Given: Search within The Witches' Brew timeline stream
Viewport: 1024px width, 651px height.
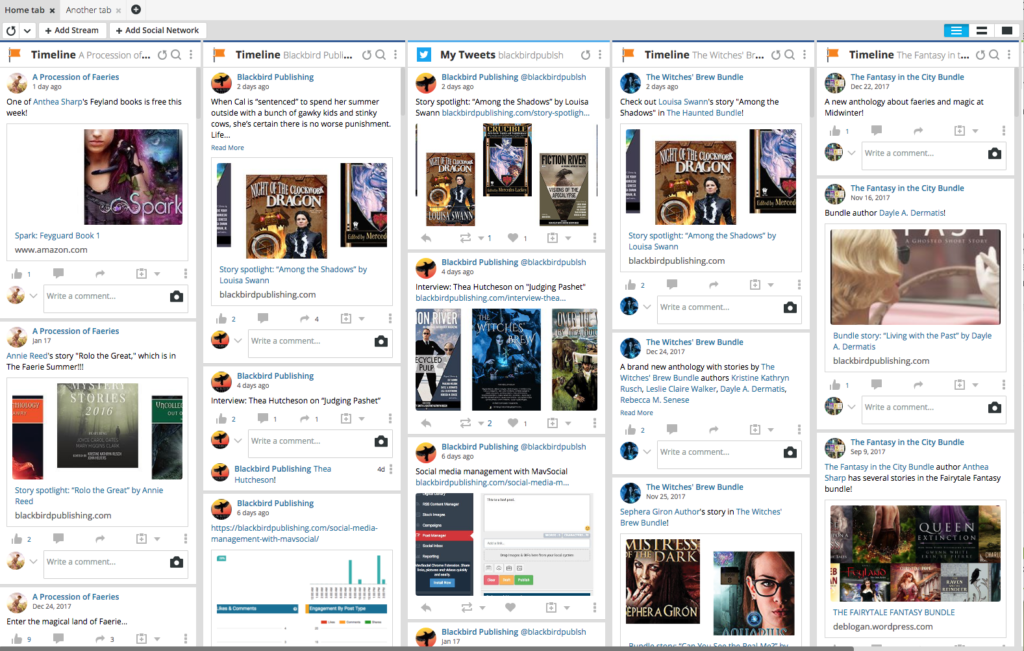Looking at the screenshot, I should [x=790, y=55].
